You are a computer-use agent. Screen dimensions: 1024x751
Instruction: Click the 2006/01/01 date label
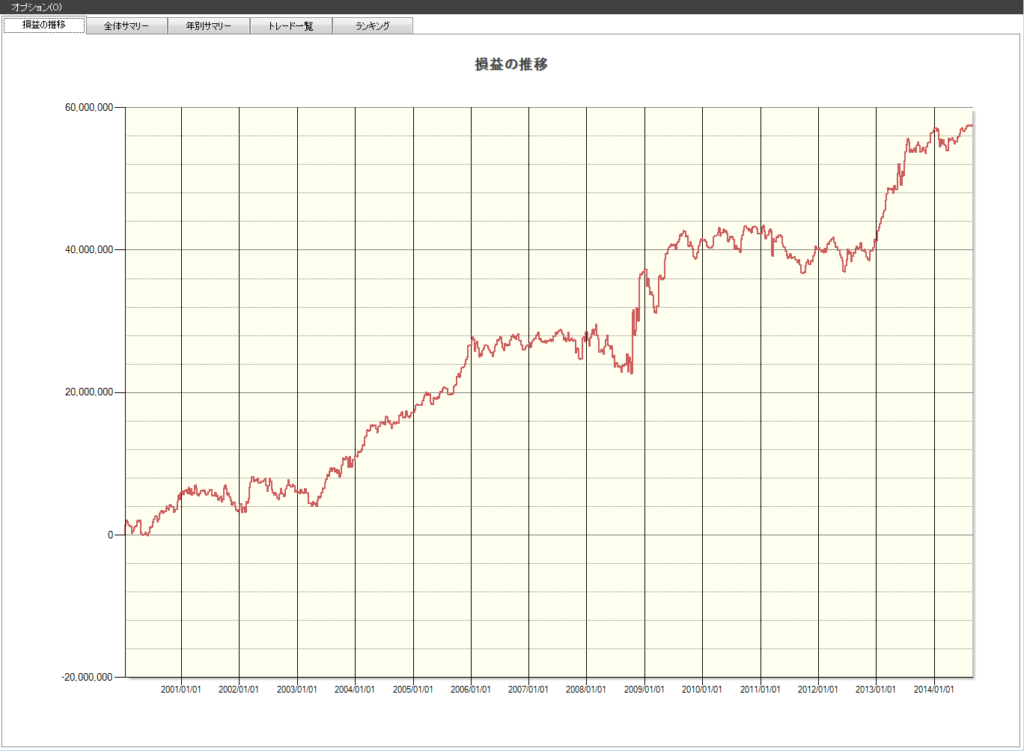pyautogui.click(x=470, y=689)
